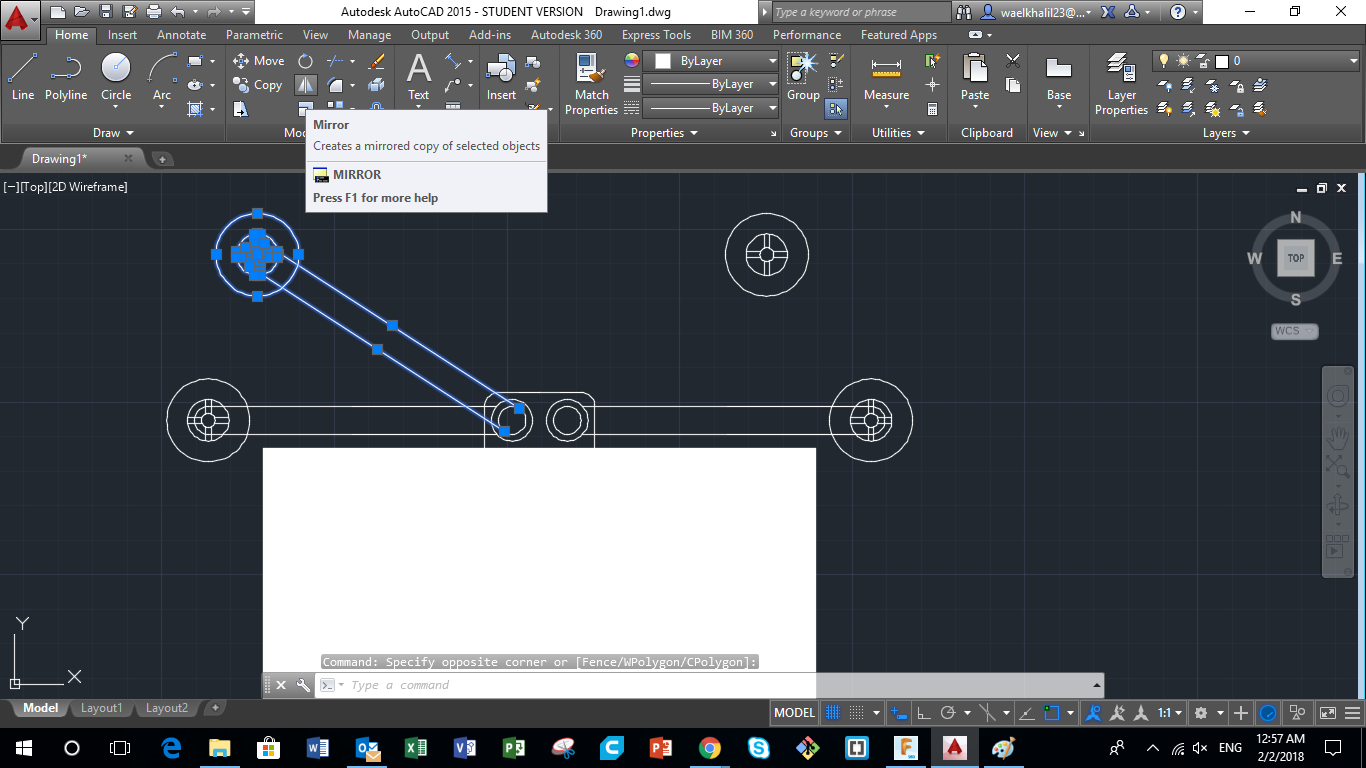Click the Customization menu icon in status bar
The image size is (1366, 768).
click(x=1352, y=713)
